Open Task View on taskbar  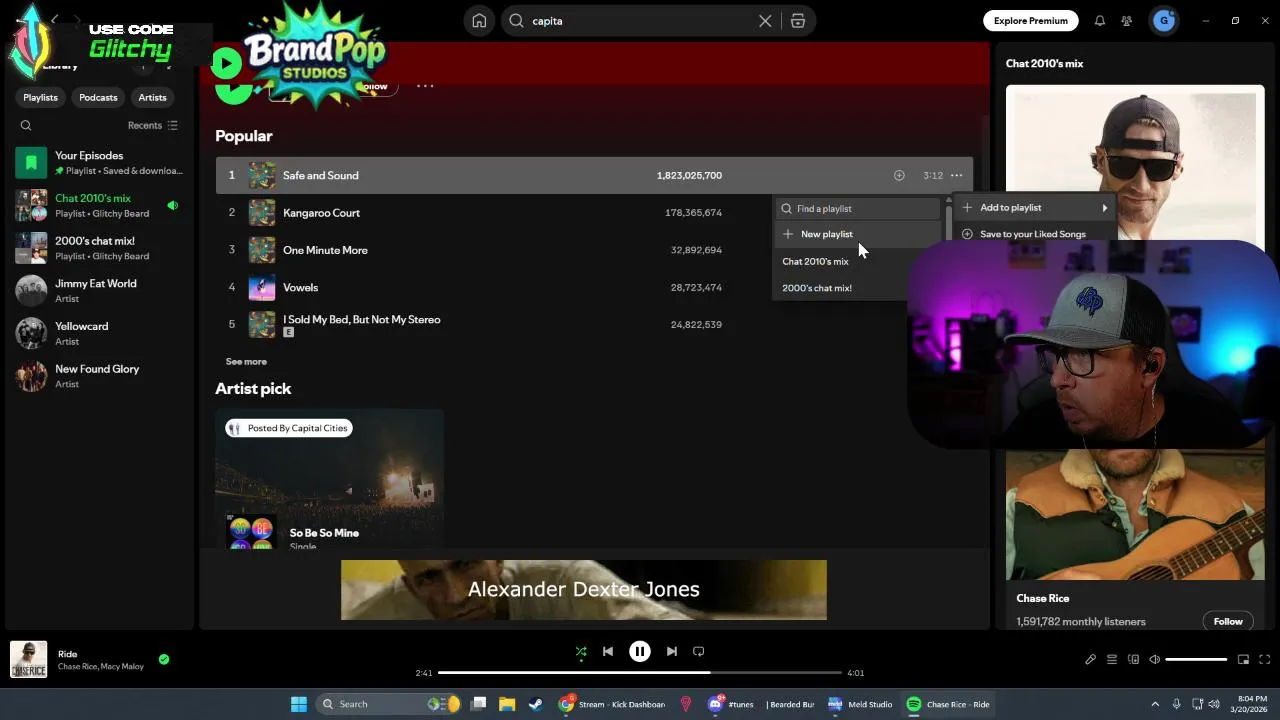coord(479,704)
